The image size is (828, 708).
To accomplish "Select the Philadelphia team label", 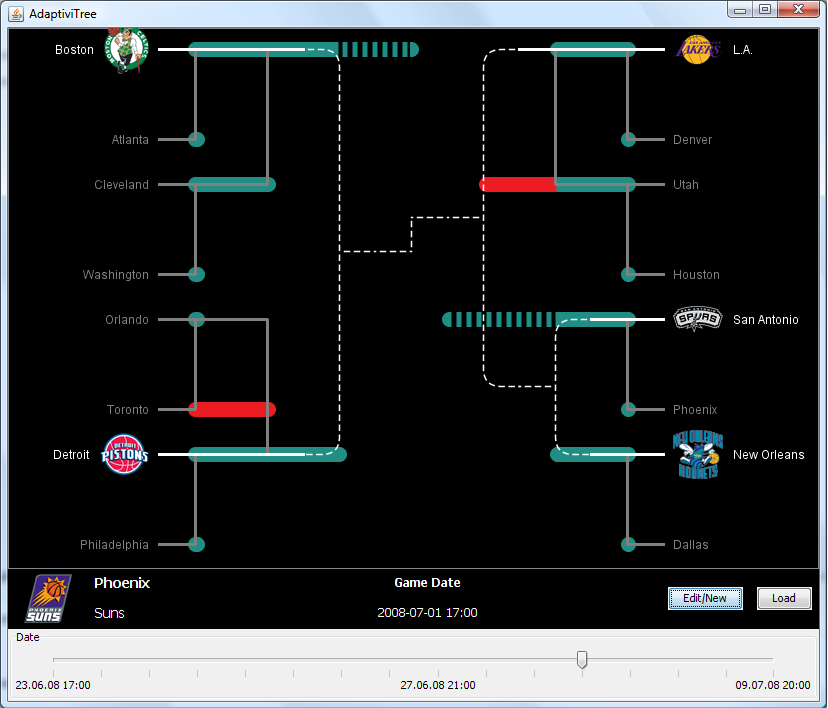I will click(114, 544).
